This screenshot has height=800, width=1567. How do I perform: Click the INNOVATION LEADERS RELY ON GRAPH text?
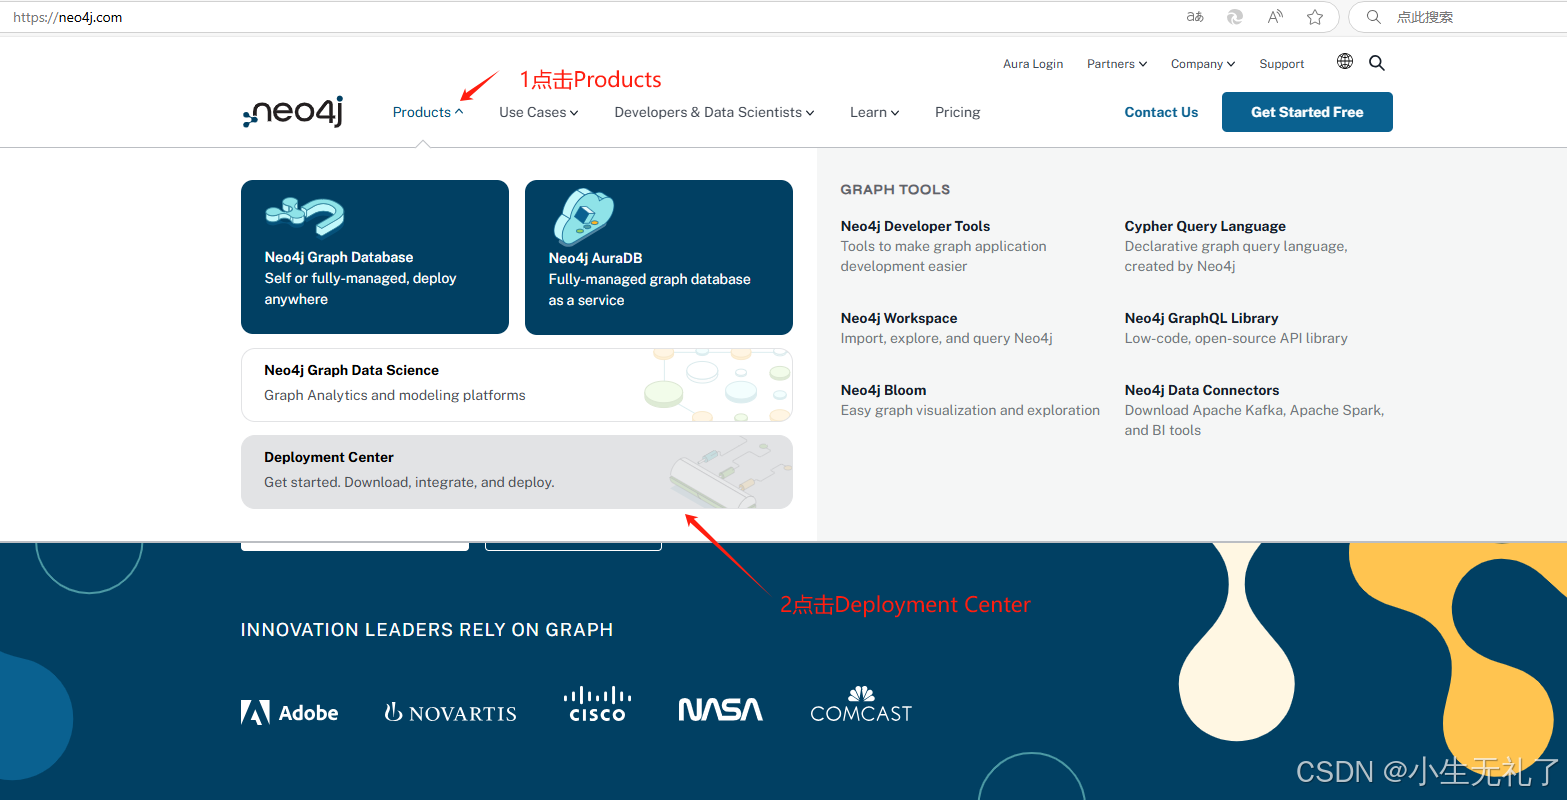427,630
